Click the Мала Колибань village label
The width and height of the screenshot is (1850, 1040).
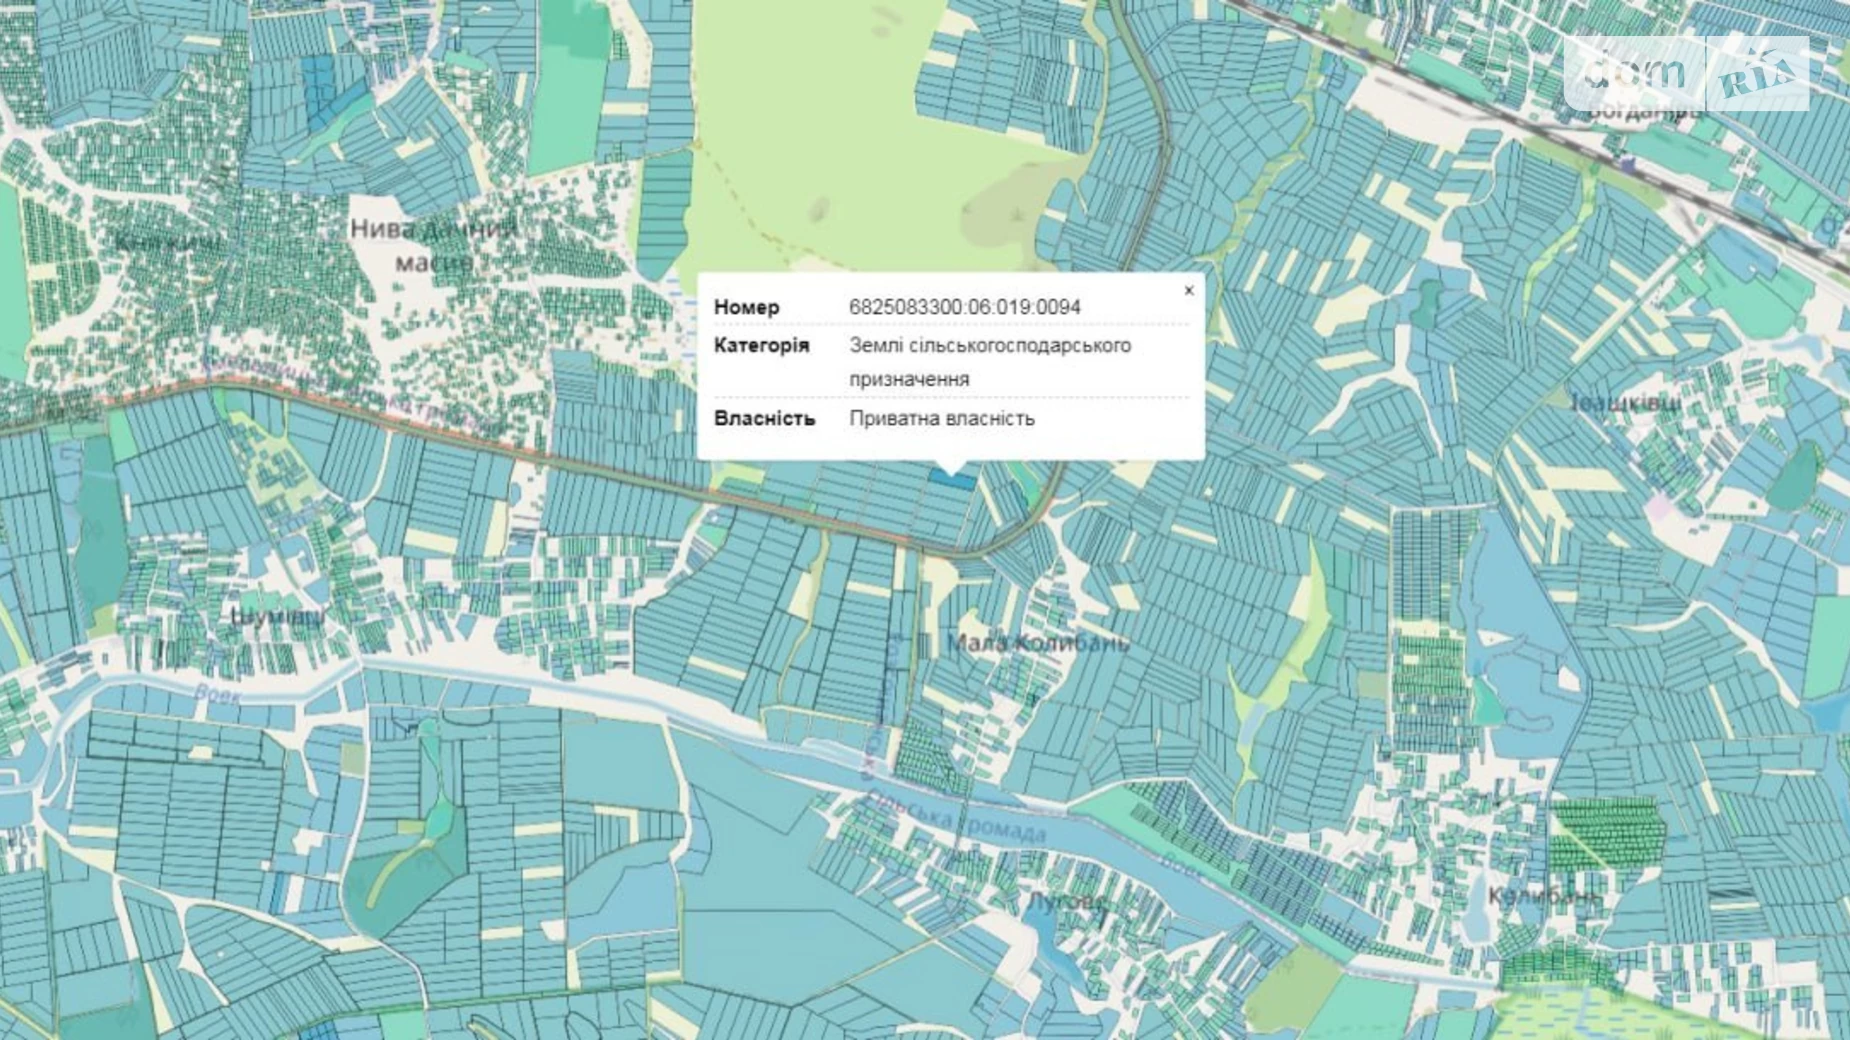1037,643
